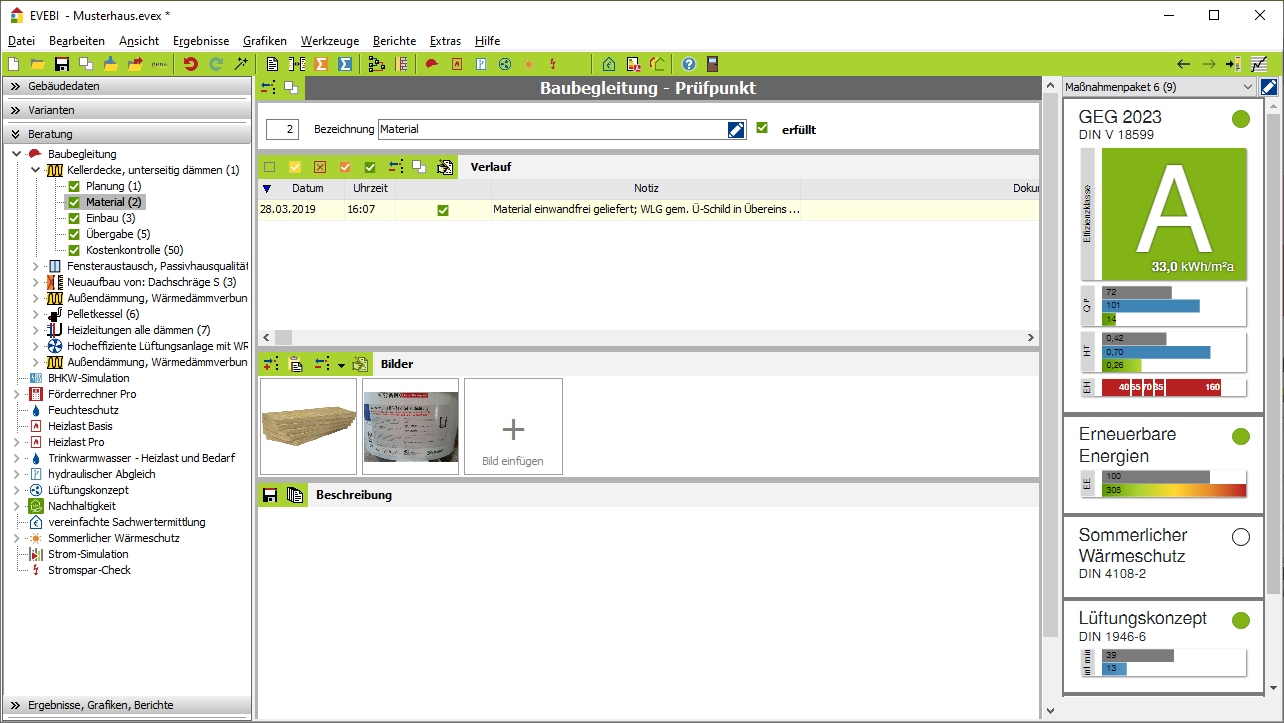The width and height of the screenshot is (1284, 723).
Task: Click the red undo arrow icon
Action: point(190,64)
